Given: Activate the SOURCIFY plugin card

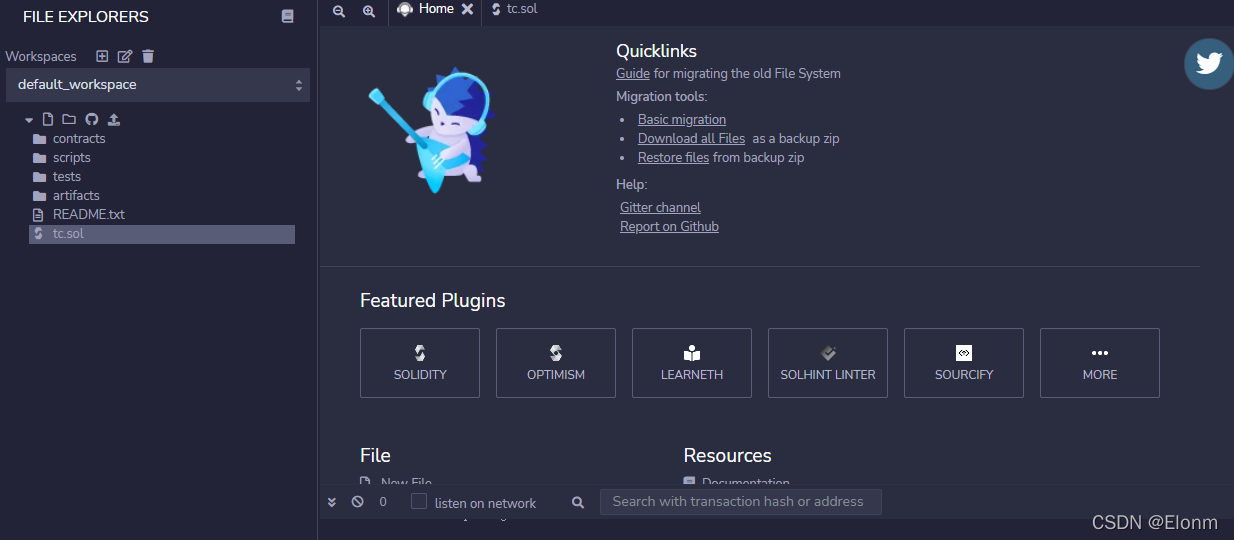Looking at the screenshot, I should pyautogui.click(x=964, y=363).
